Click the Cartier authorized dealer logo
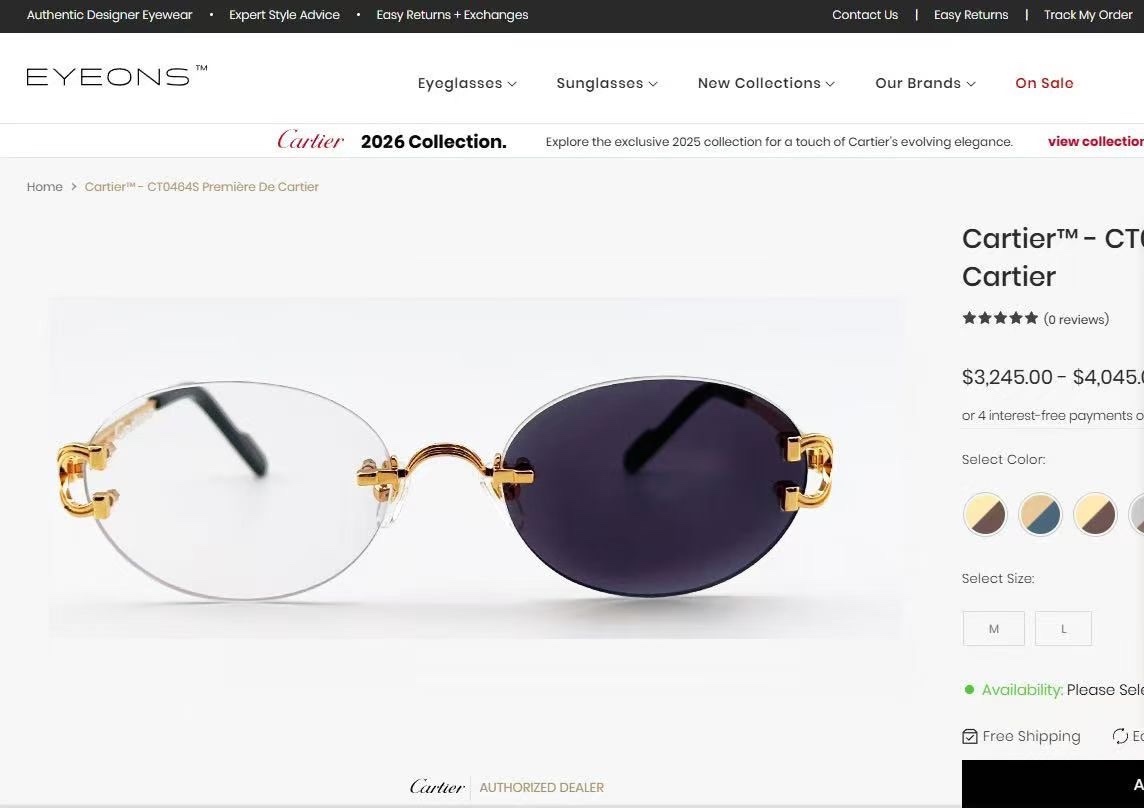1144x808 pixels. click(x=507, y=787)
